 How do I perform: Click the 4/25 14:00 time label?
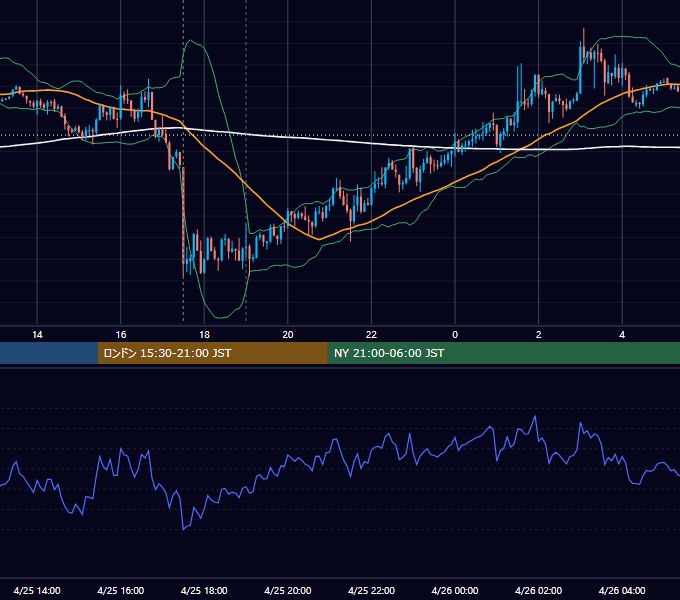click(37, 590)
